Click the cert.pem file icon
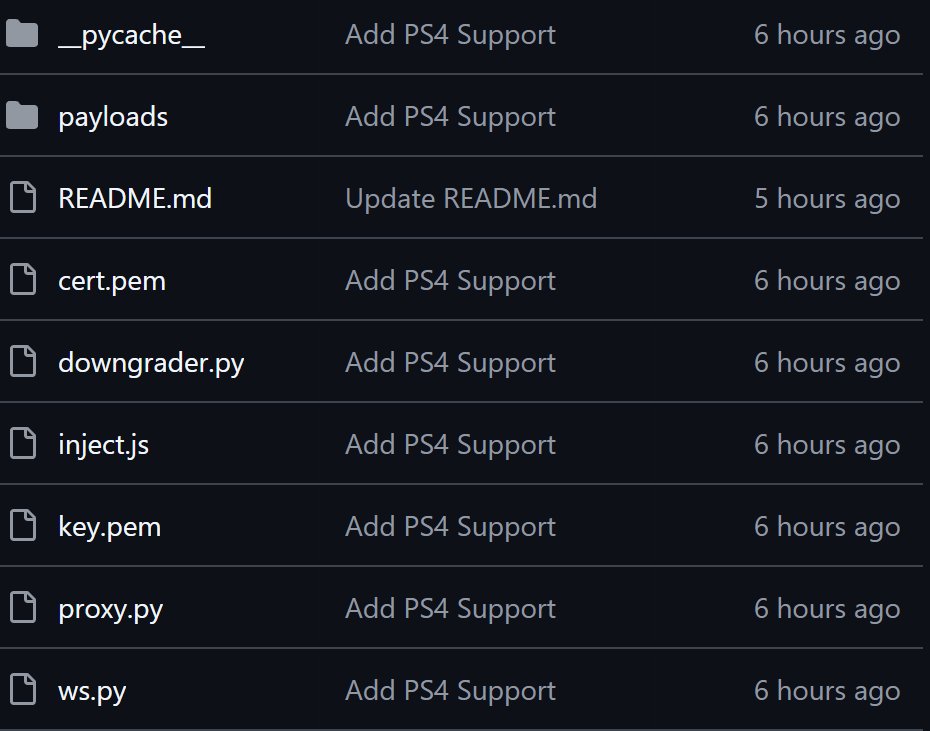The image size is (930, 731). [x=21, y=281]
